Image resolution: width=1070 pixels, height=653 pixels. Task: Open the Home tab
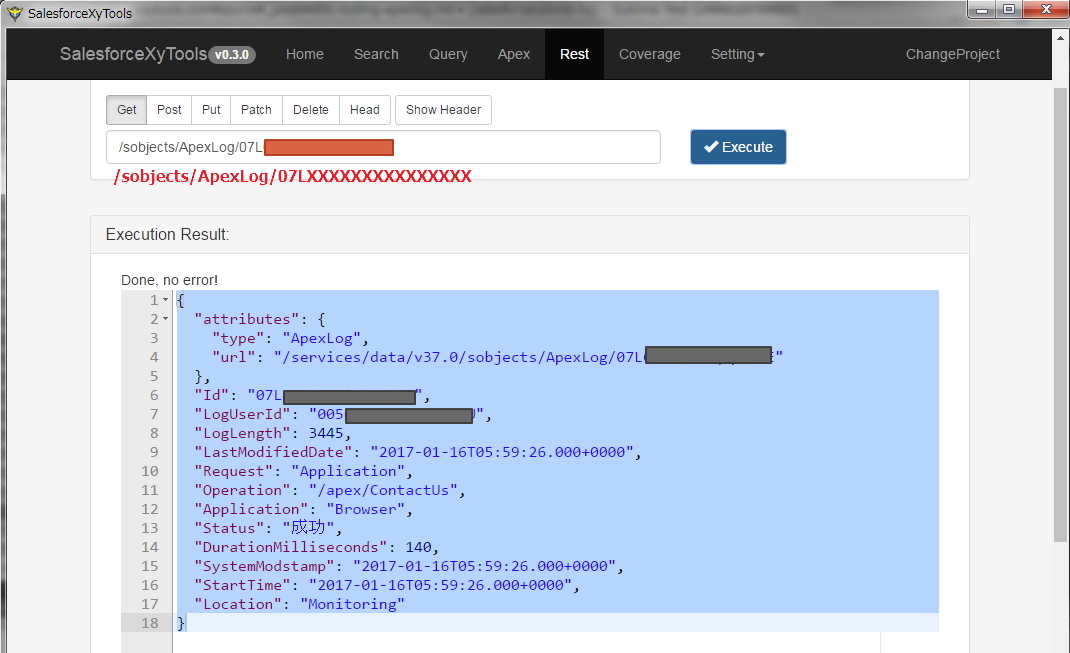304,54
